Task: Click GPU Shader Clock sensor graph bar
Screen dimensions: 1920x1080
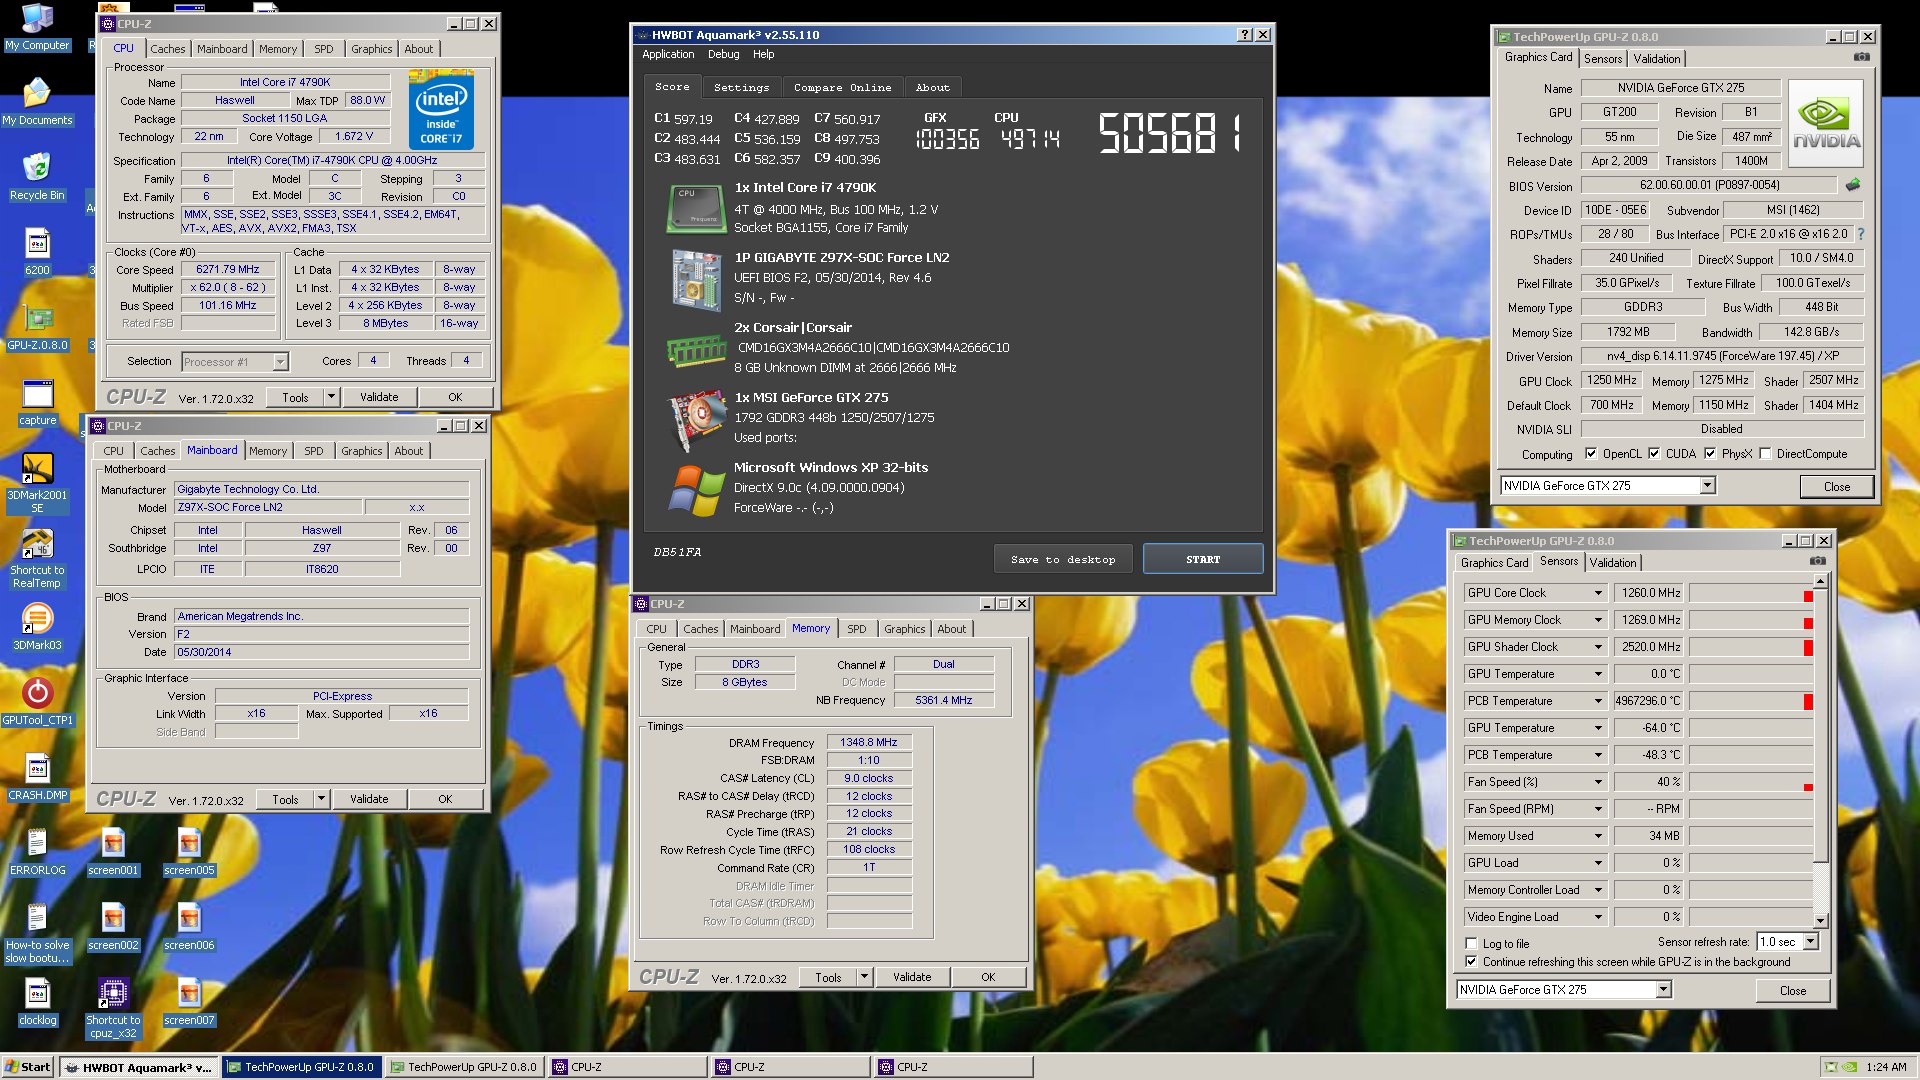Action: pos(1751,647)
